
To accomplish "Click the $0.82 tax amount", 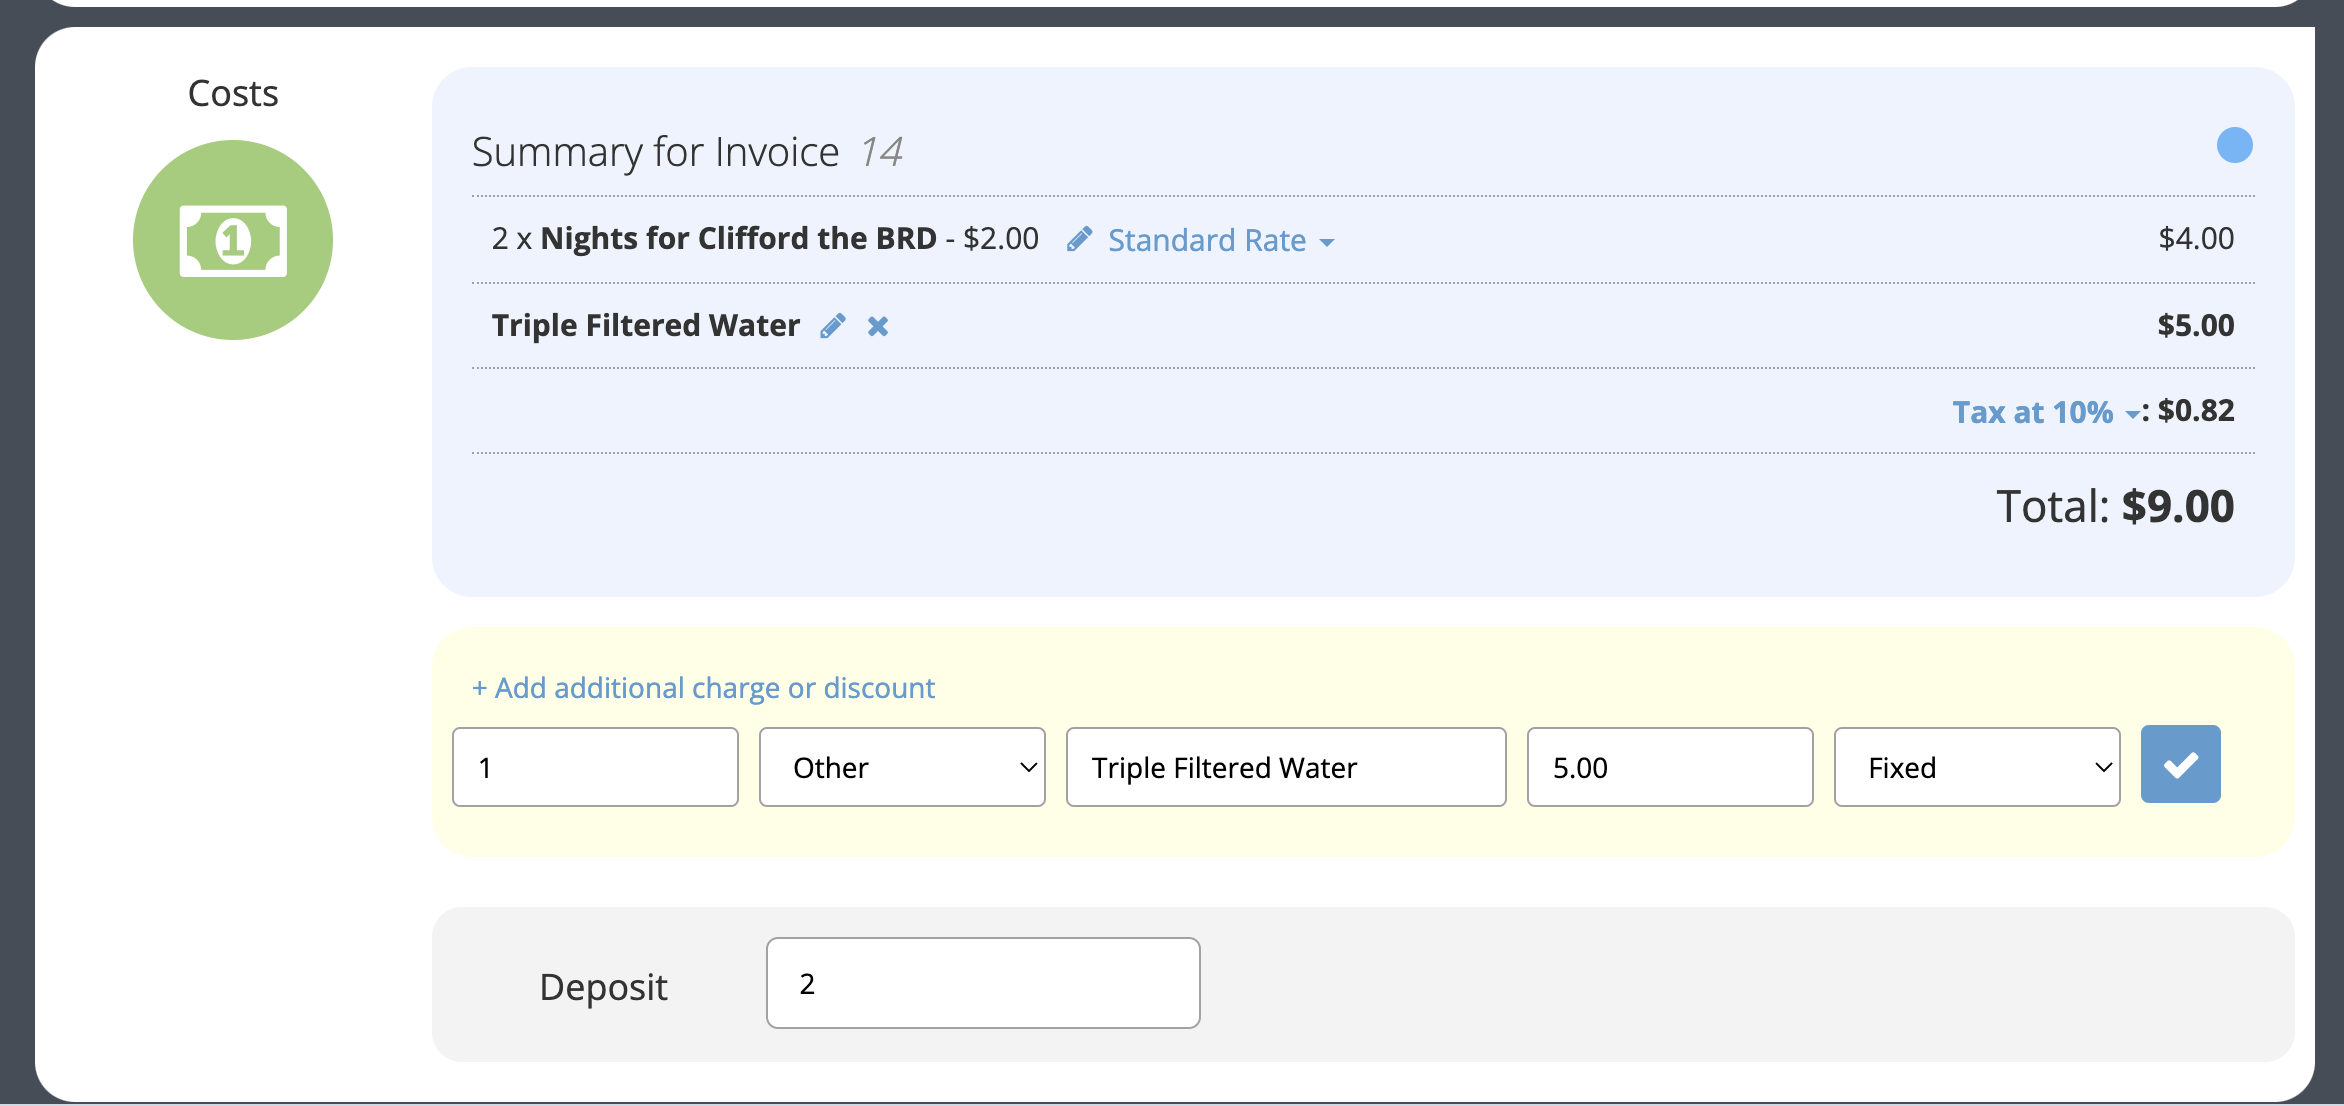I will [2196, 411].
